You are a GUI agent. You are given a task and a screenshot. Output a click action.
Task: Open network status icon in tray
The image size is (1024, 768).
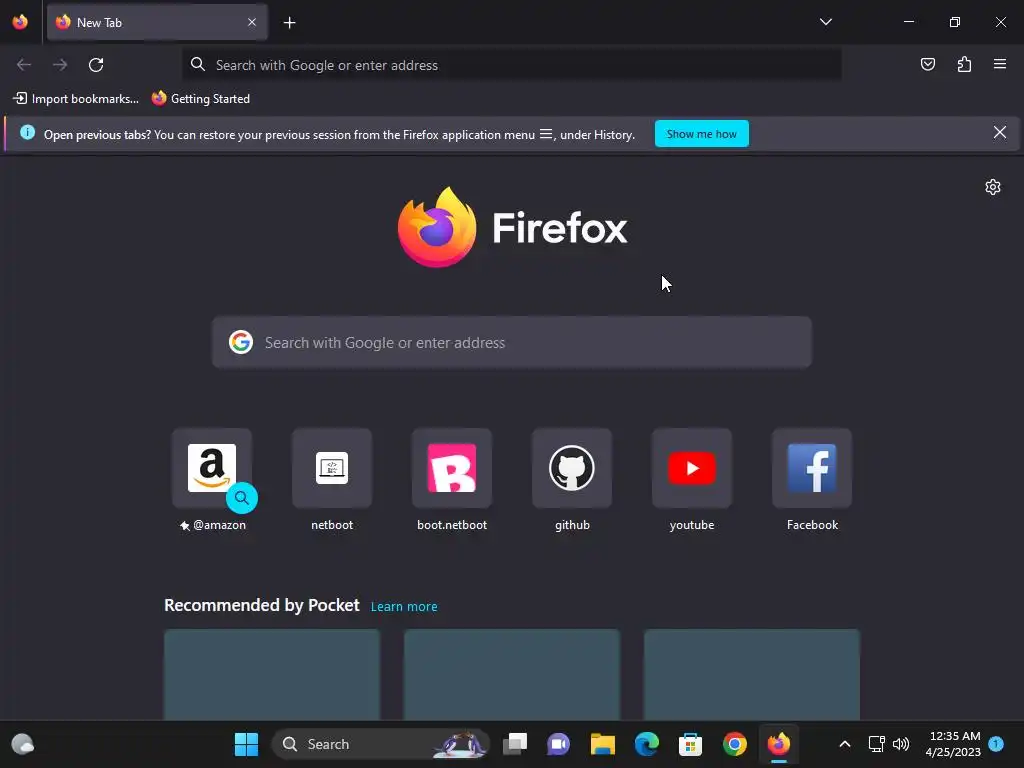[876, 744]
